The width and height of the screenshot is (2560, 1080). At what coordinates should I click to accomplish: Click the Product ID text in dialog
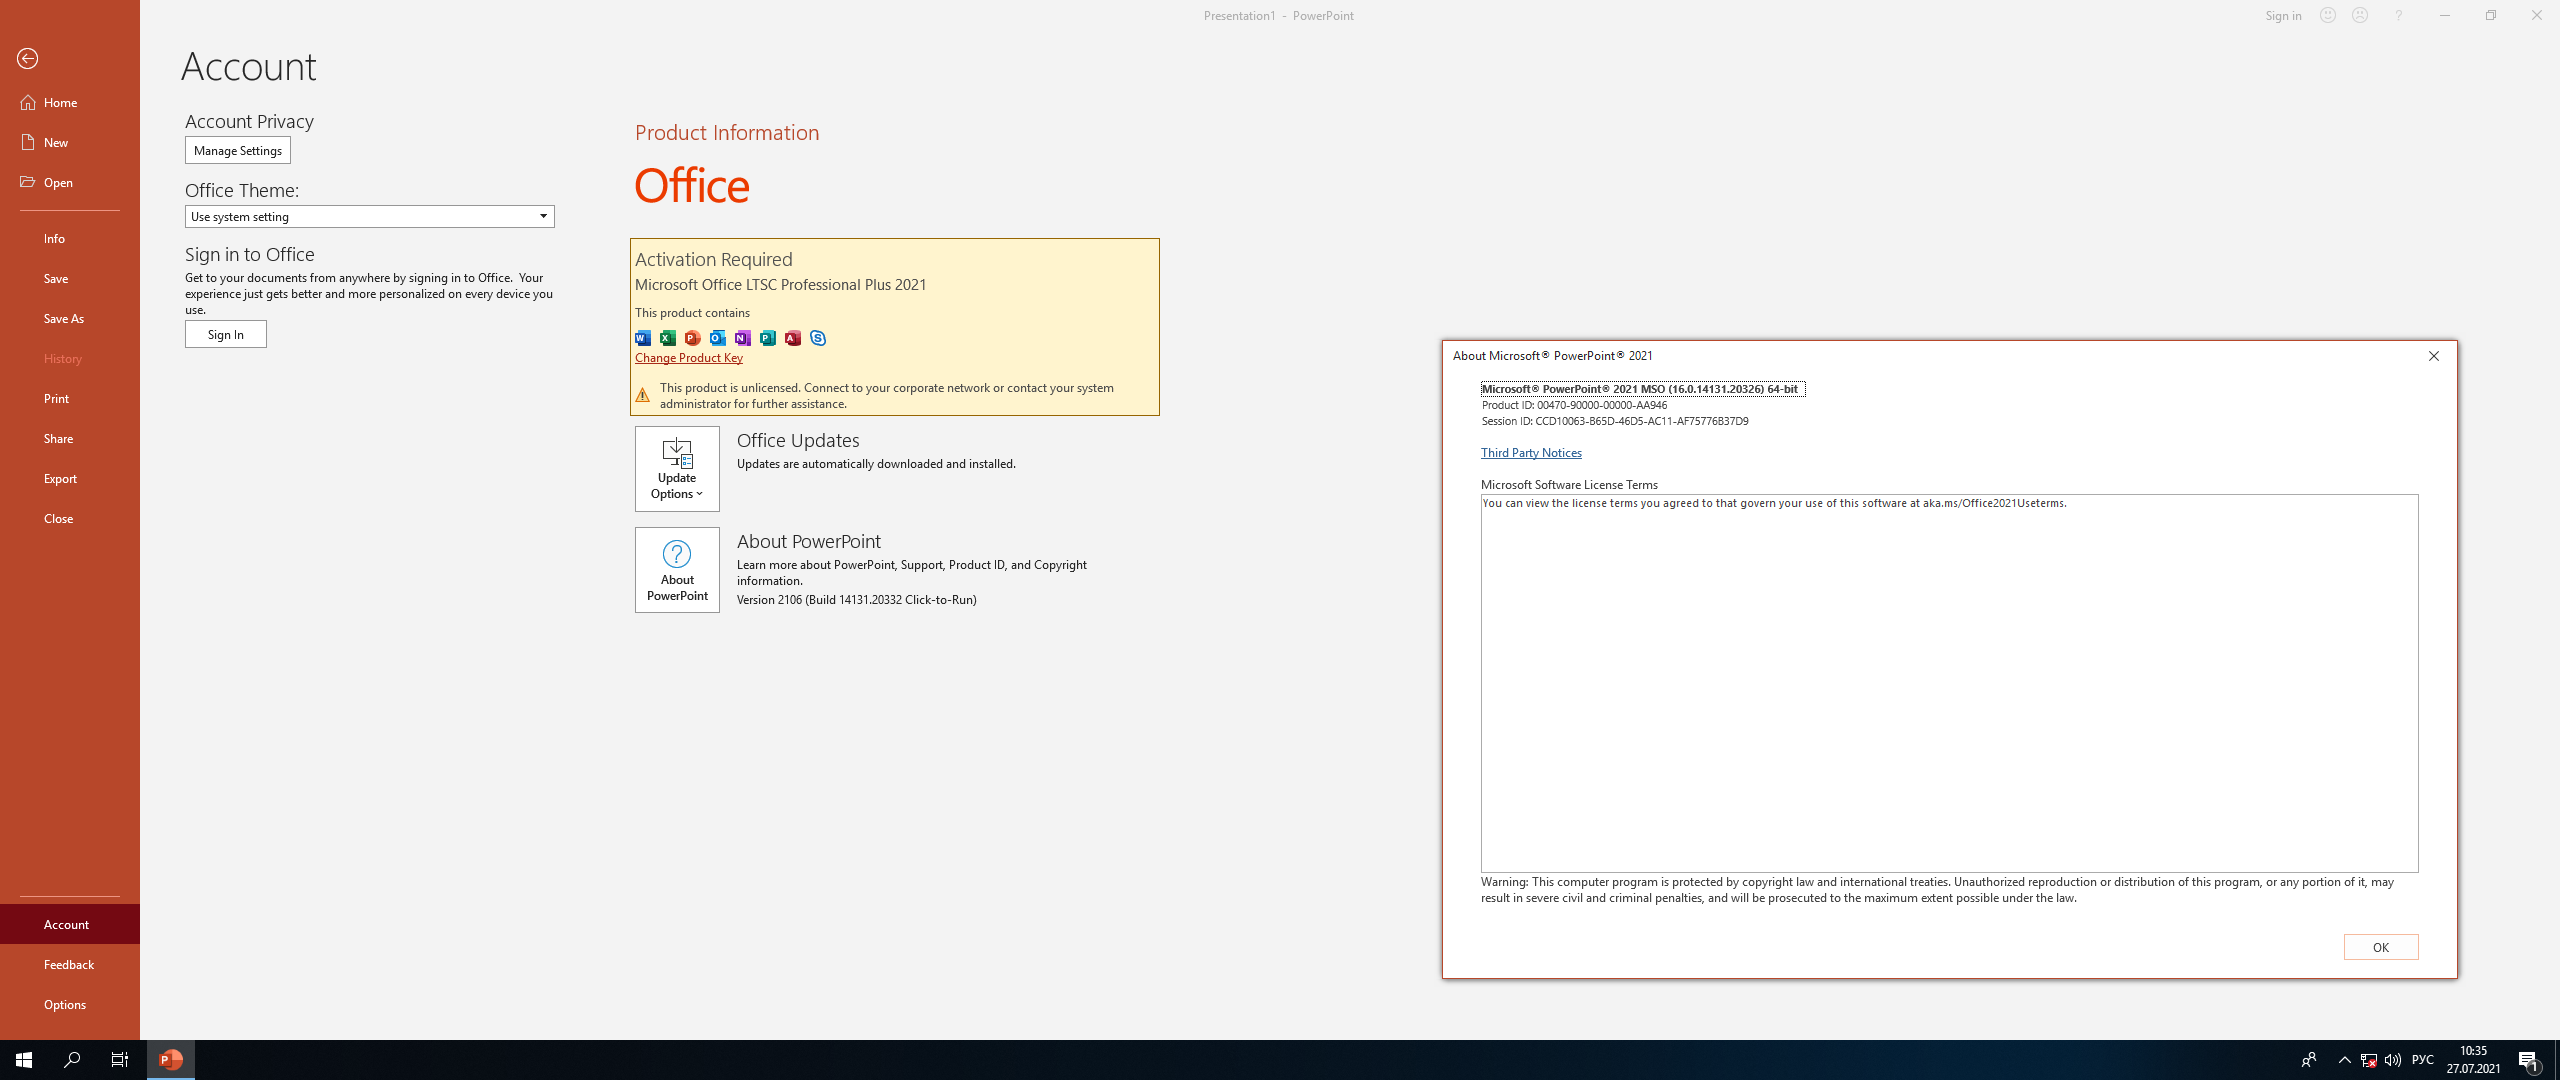pos(1574,405)
